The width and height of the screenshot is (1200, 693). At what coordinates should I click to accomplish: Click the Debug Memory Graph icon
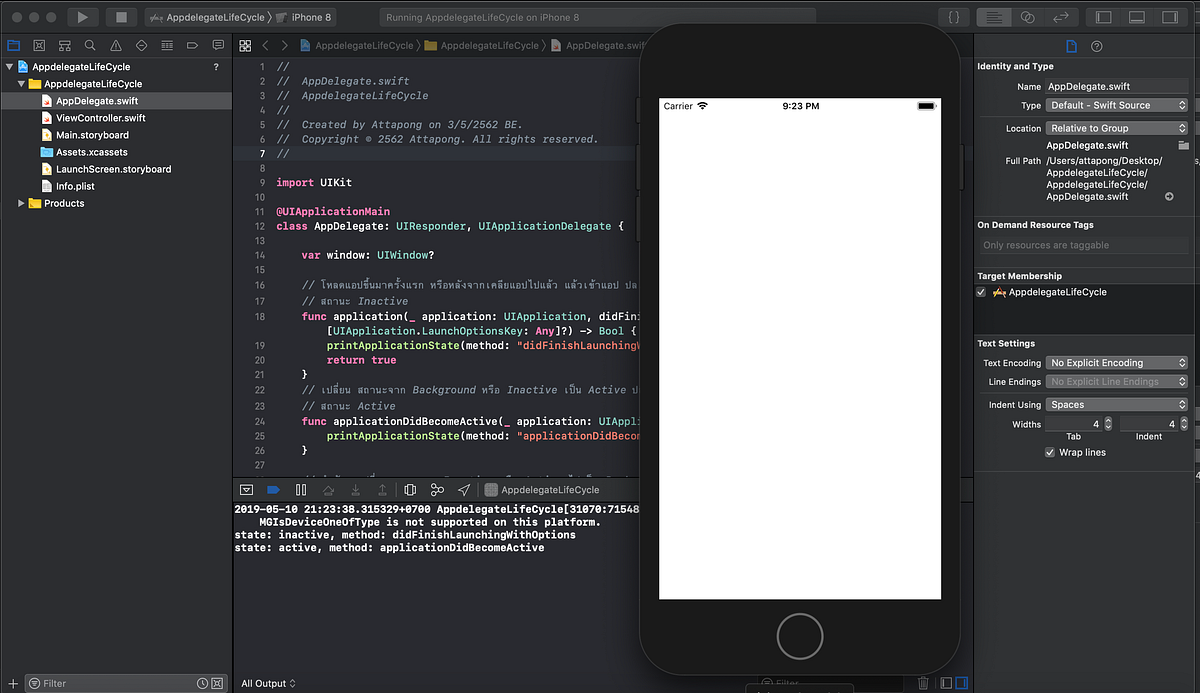coord(437,489)
